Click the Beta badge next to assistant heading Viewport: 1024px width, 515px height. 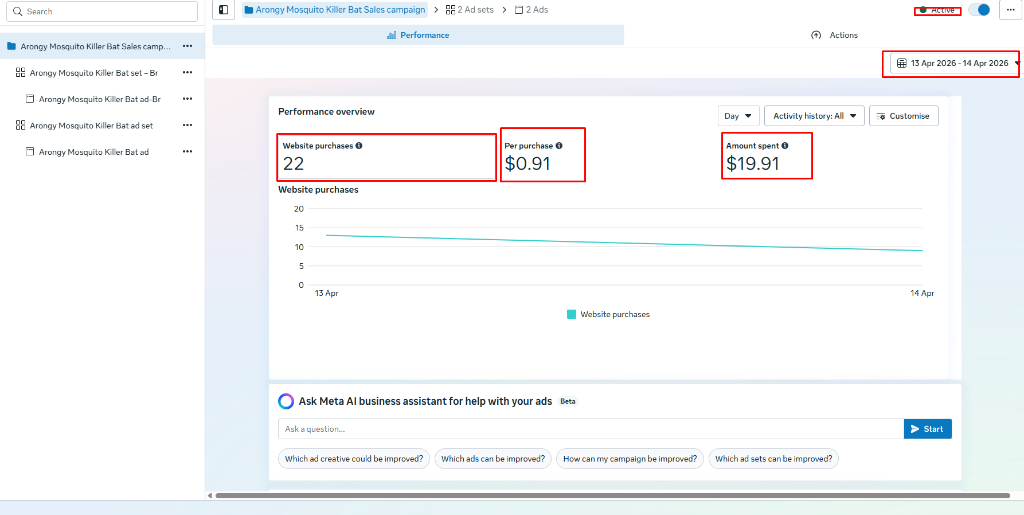pos(568,401)
